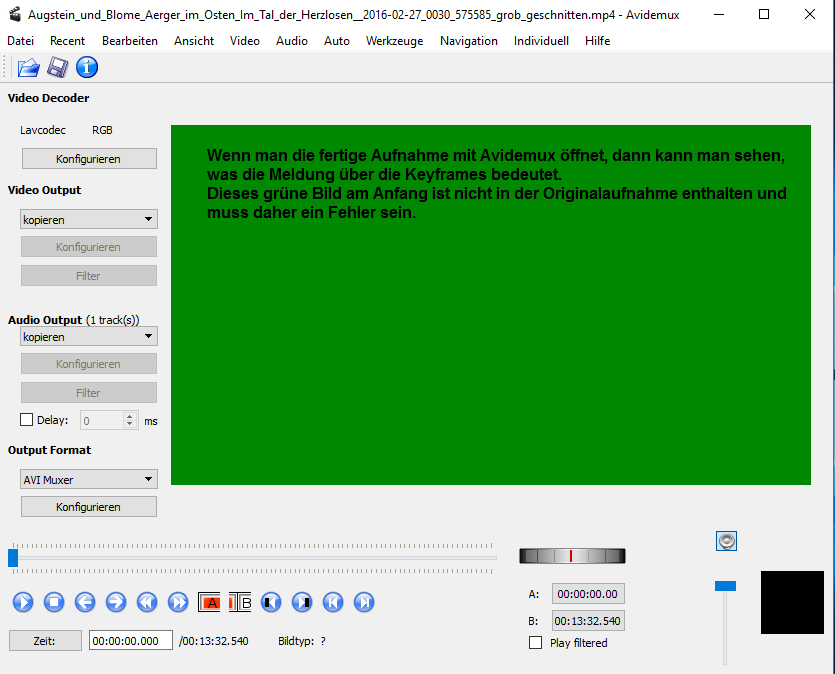This screenshot has height=674, width=835.
Task: Set selection start marker A
Action: (210, 602)
